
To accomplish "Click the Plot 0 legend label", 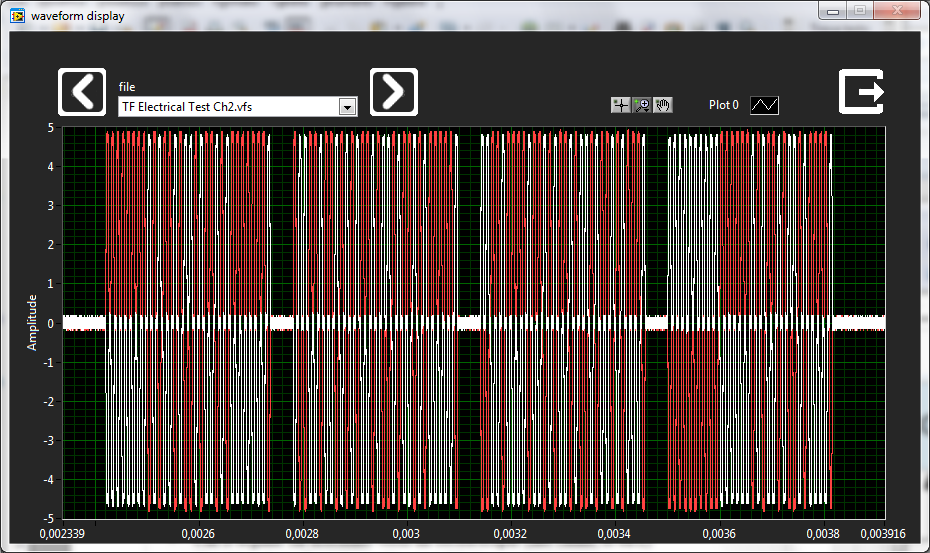I will [x=724, y=105].
